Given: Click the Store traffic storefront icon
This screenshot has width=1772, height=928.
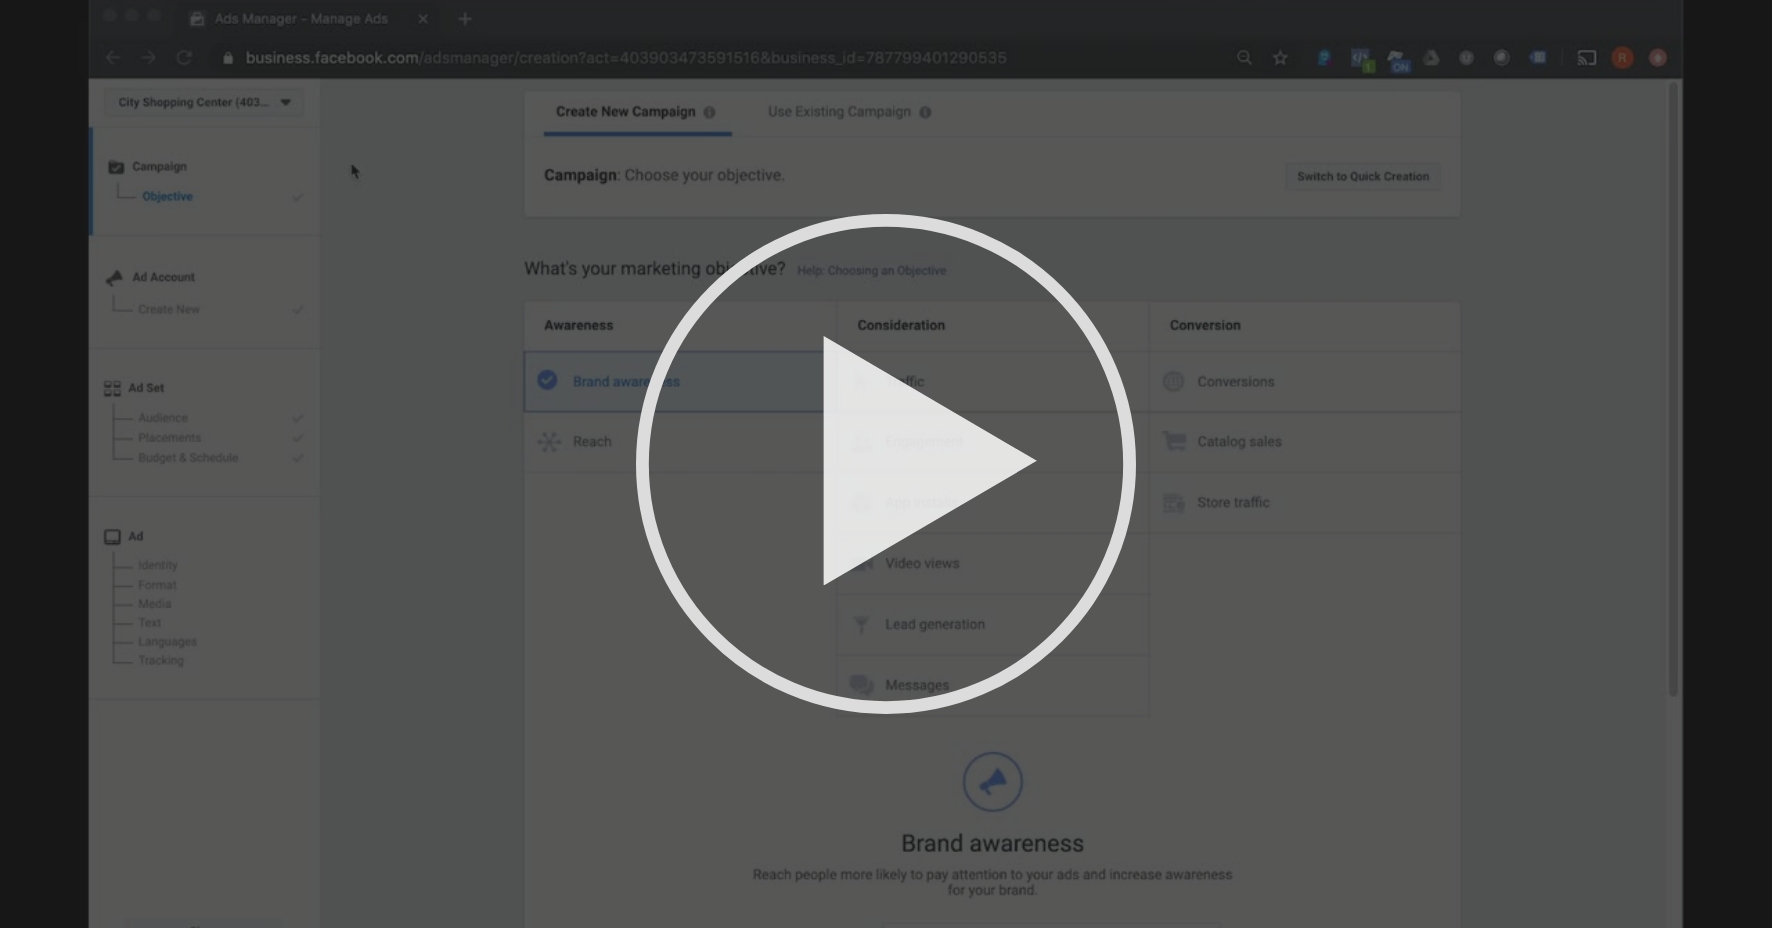Looking at the screenshot, I should point(1174,502).
